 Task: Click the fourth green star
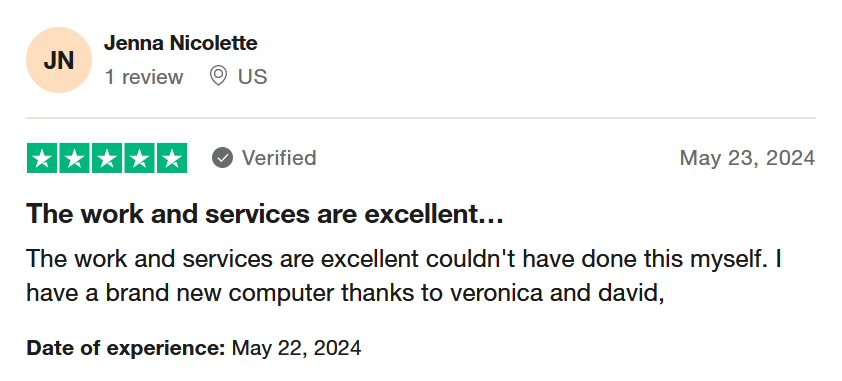(140, 158)
